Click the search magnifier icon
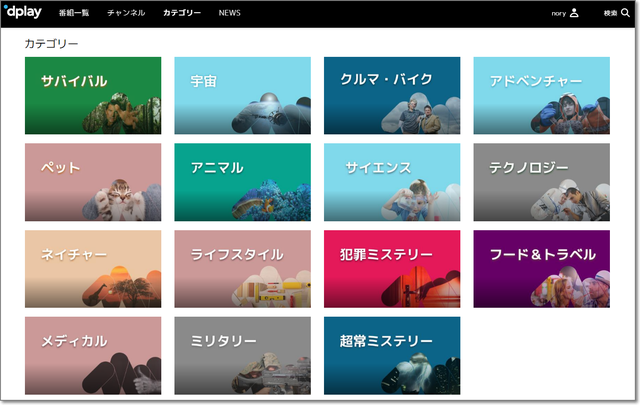640x405 pixels. [x=627, y=14]
